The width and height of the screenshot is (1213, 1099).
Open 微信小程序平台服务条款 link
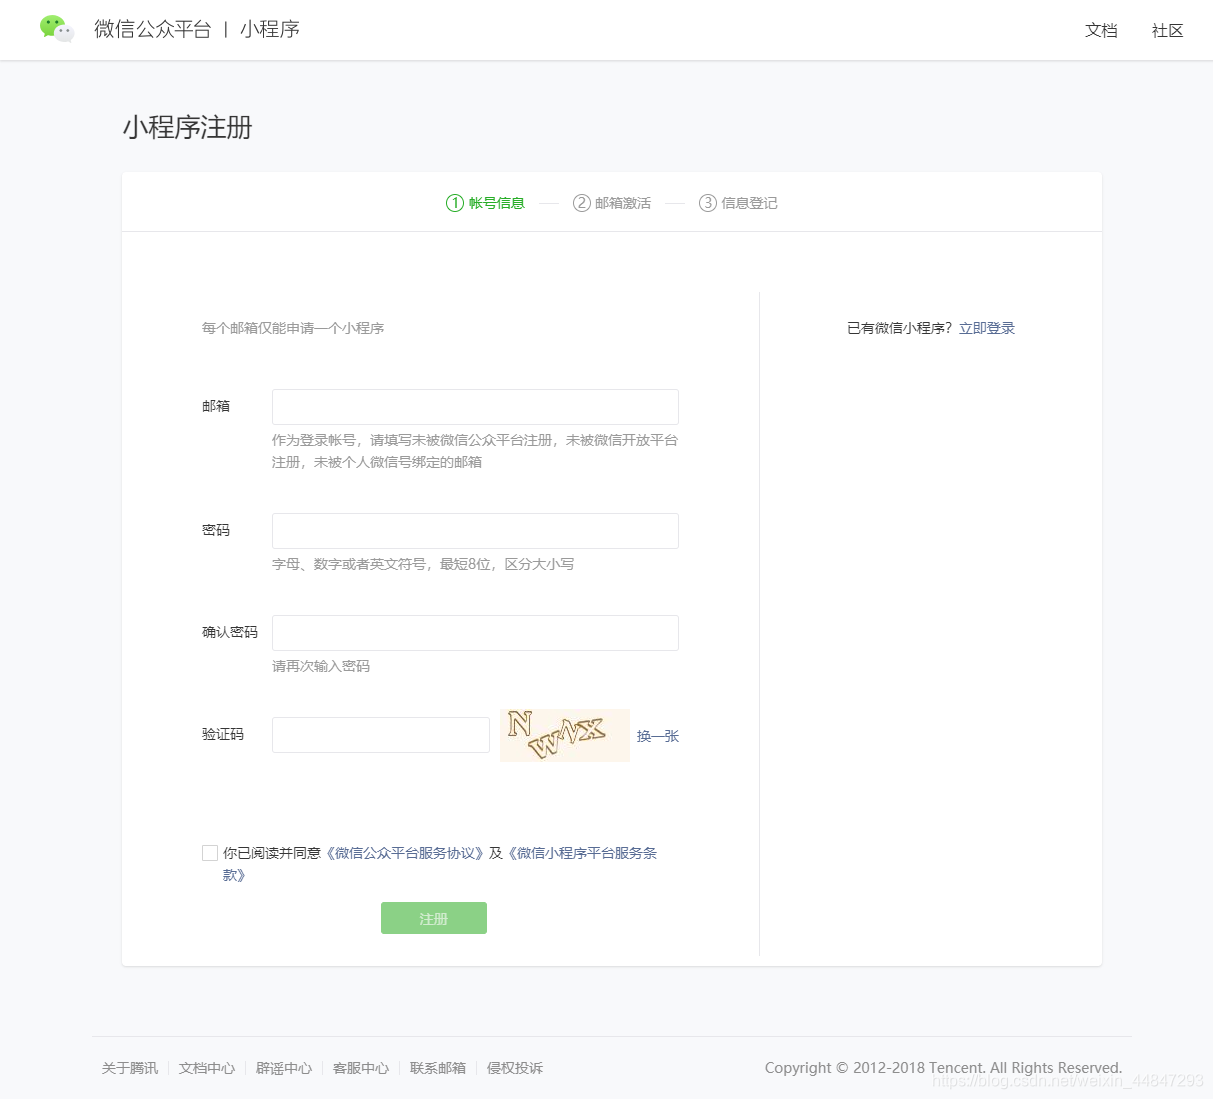pos(582,853)
